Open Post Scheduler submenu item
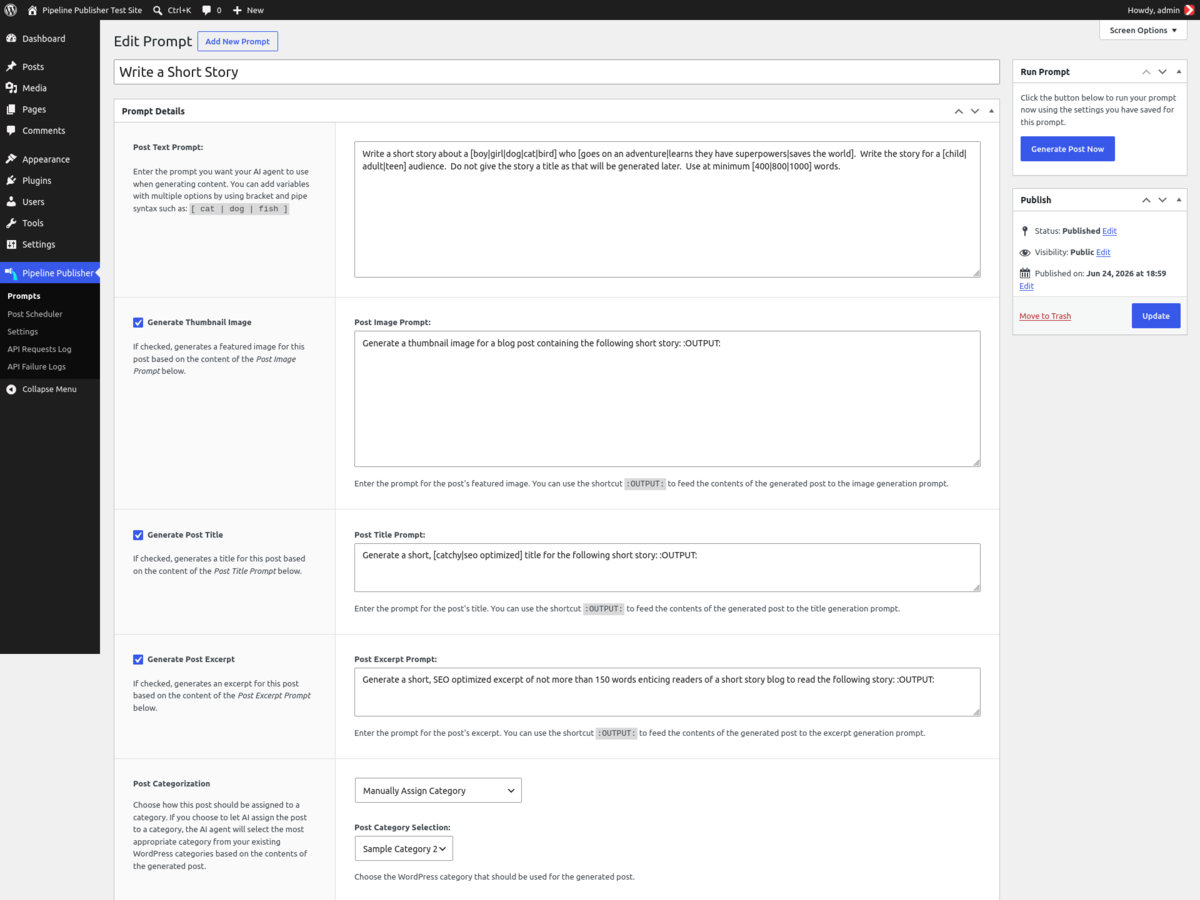Image resolution: width=1200 pixels, height=900 pixels. pyautogui.click(x=35, y=314)
